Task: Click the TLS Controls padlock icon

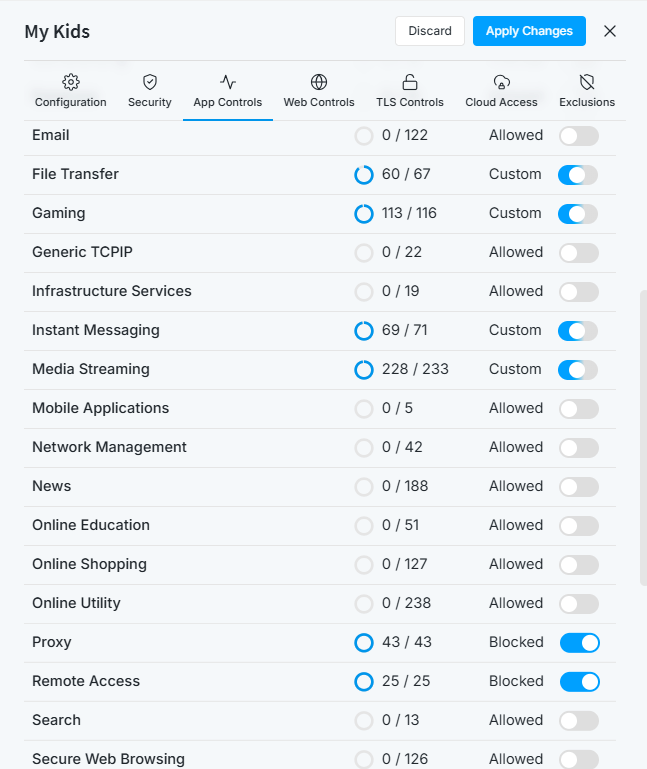Action: click(x=410, y=82)
